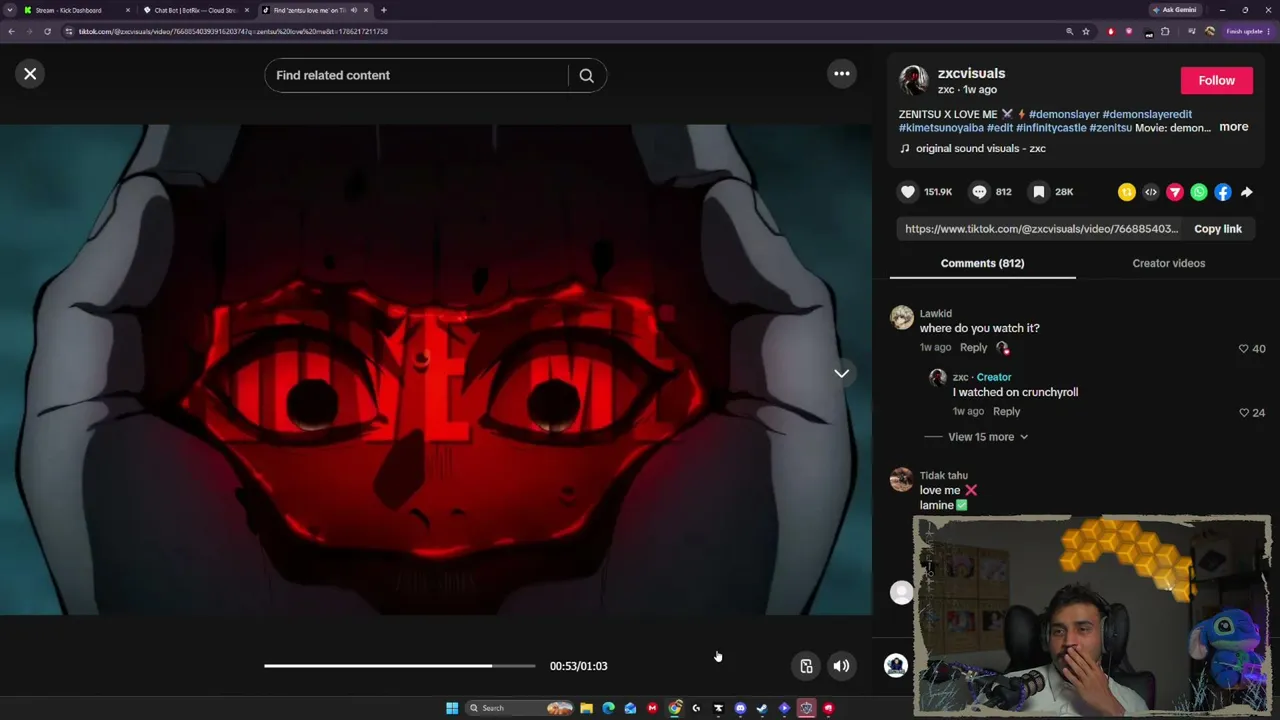Copy the video link
This screenshot has height=720, width=1280.
[1218, 229]
